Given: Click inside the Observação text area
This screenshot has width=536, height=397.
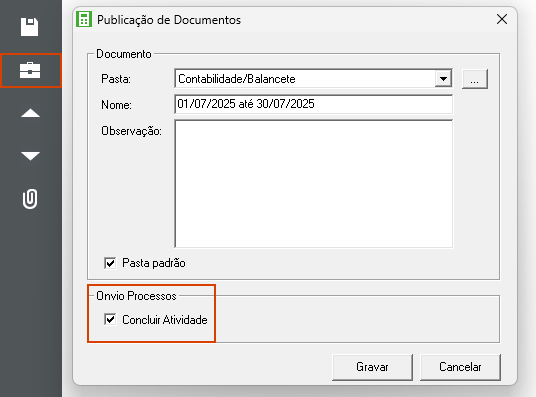Looking at the screenshot, I should [313, 184].
